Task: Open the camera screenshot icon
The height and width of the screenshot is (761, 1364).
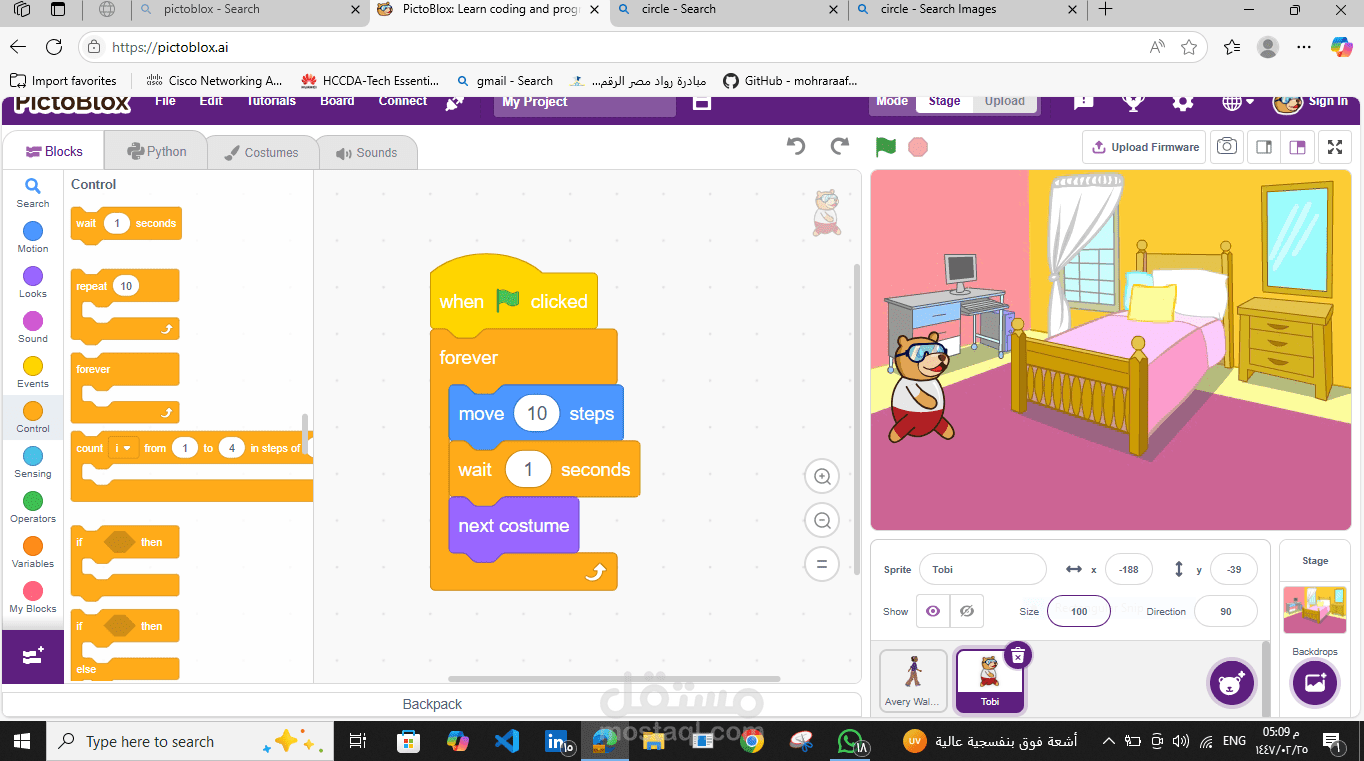Action: [1227, 147]
